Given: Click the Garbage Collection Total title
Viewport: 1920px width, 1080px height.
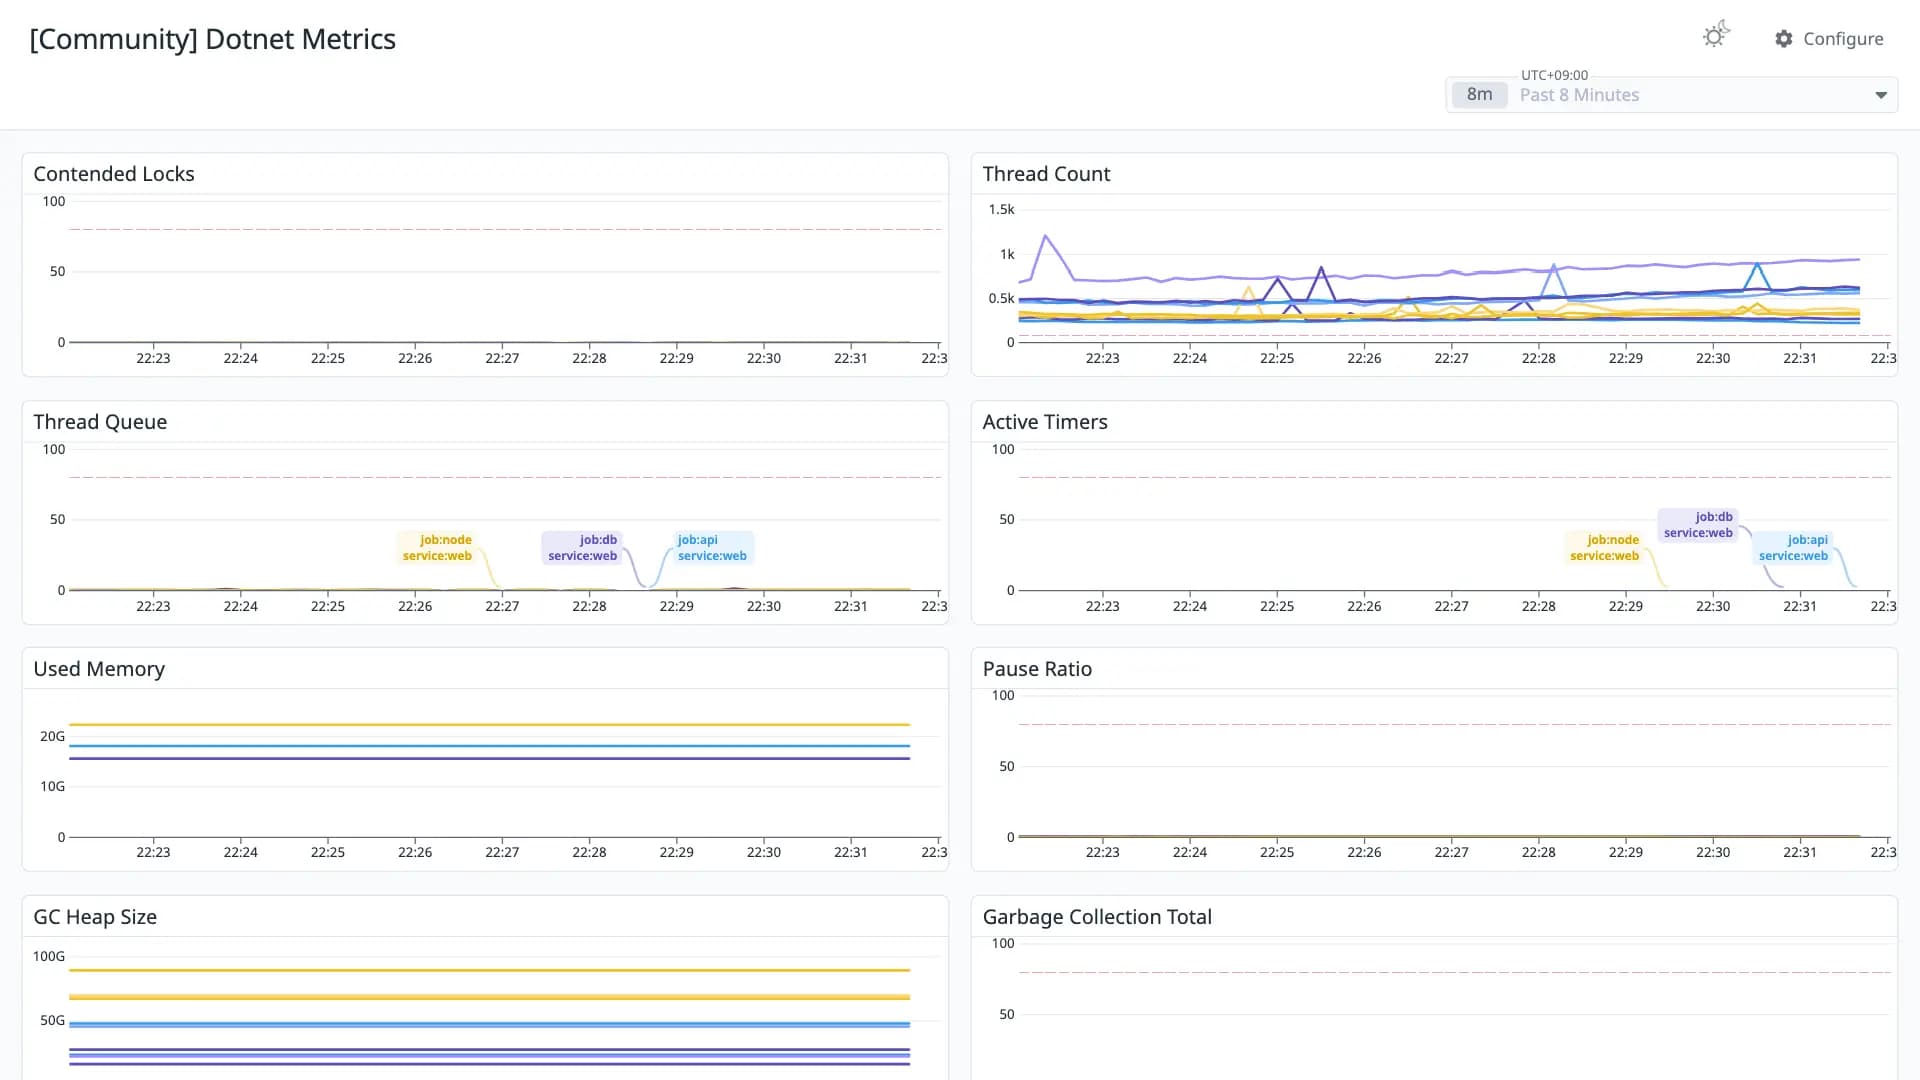Looking at the screenshot, I should click(1097, 917).
